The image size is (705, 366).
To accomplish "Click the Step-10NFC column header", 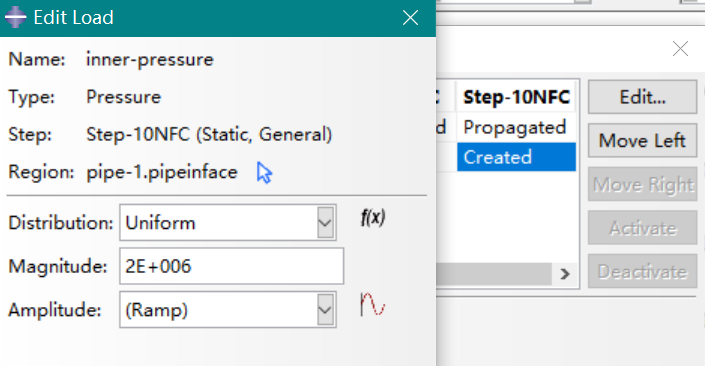I will (x=516, y=97).
